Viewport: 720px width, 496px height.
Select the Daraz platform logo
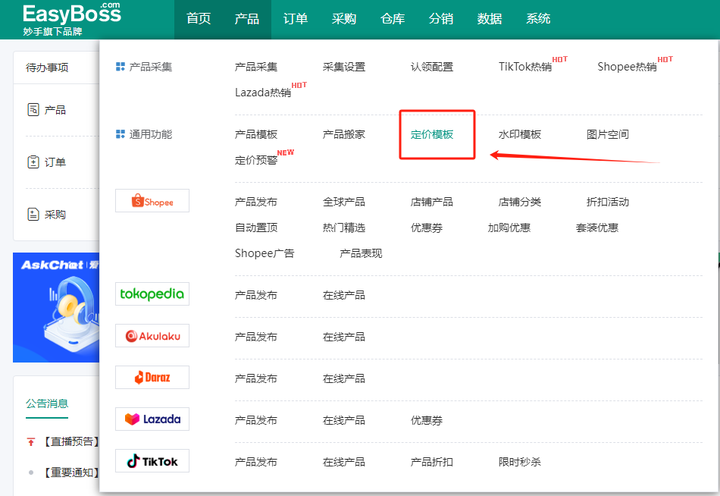tap(152, 378)
